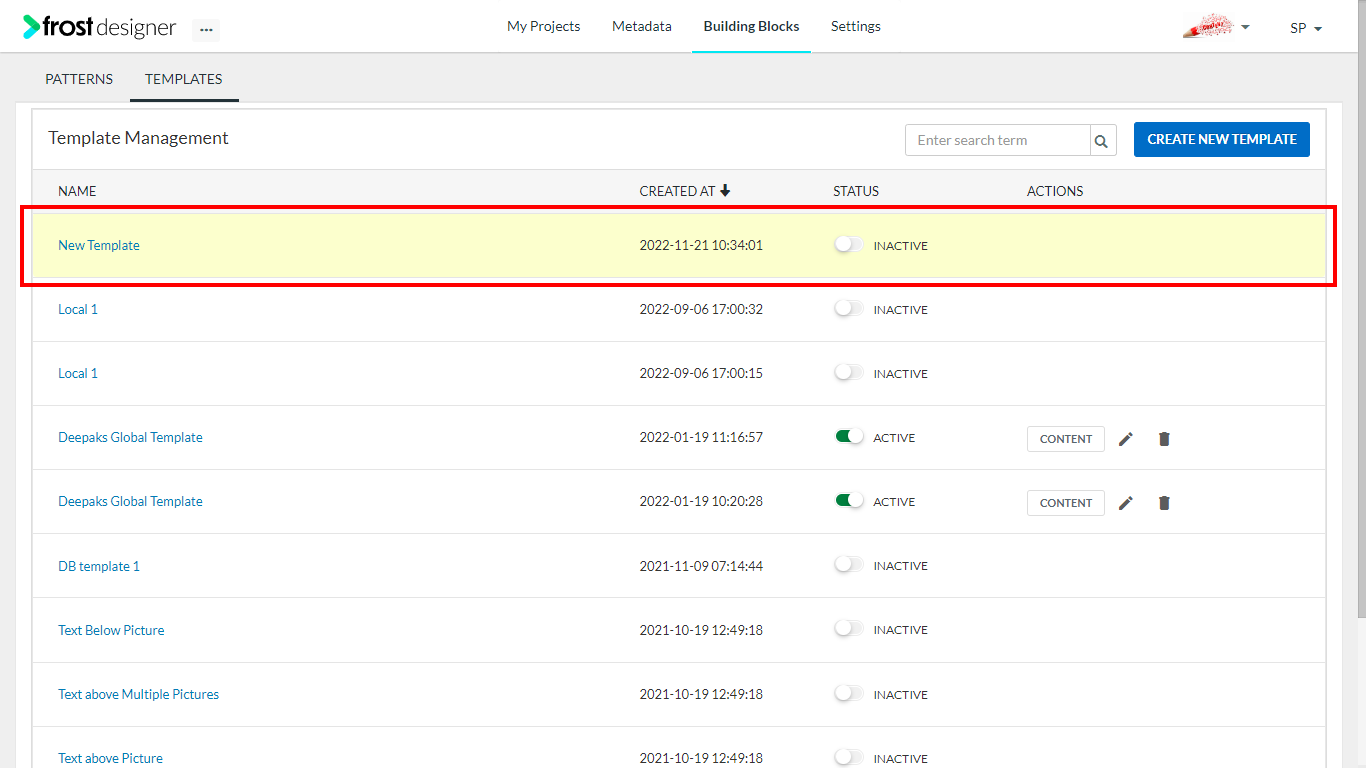Screen dimensions: 1366x768
Task: Click the STATUS column header
Action: click(x=856, y=191)
